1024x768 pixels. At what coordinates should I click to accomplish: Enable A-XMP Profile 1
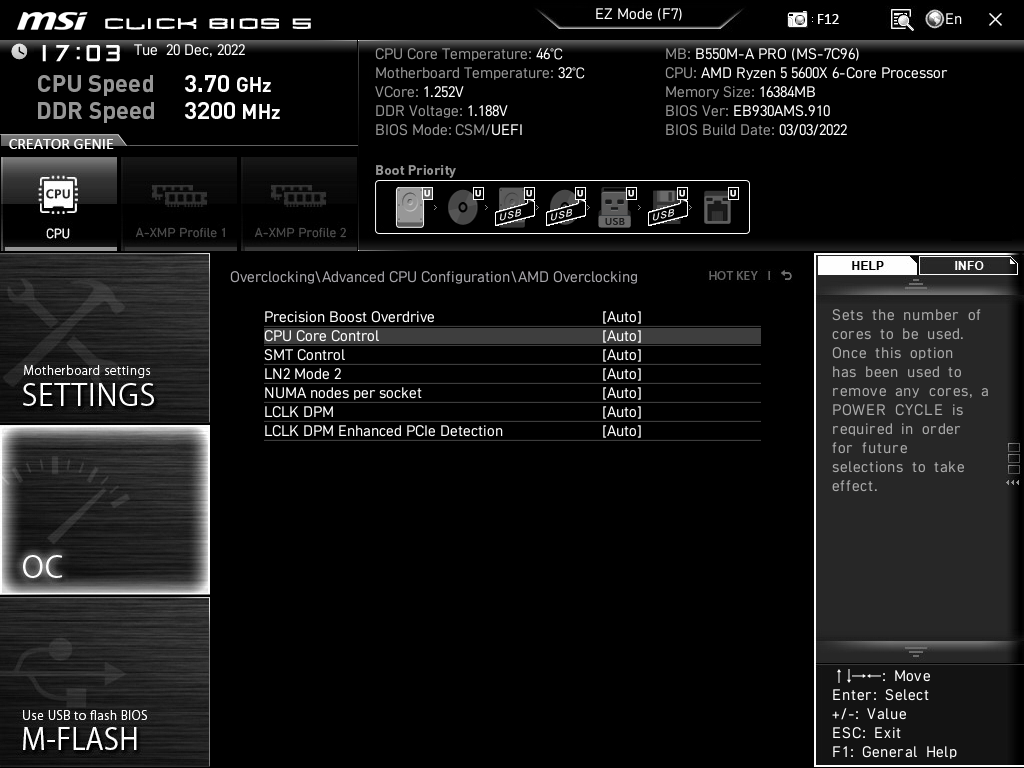(x=180, y=204)
